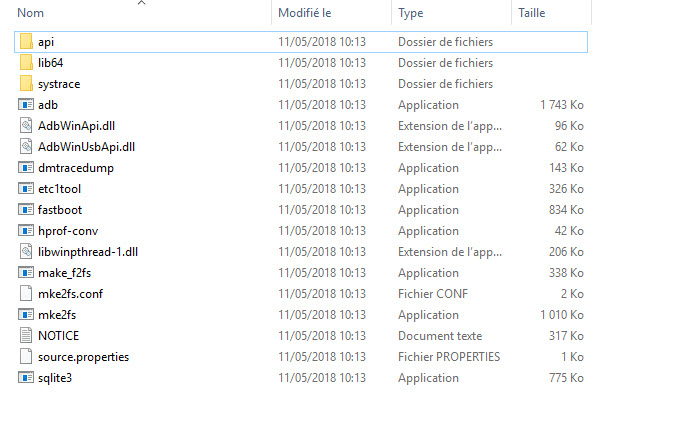Select the dmtracedump file name
The image size is (683, 429).
pos(76,168)
